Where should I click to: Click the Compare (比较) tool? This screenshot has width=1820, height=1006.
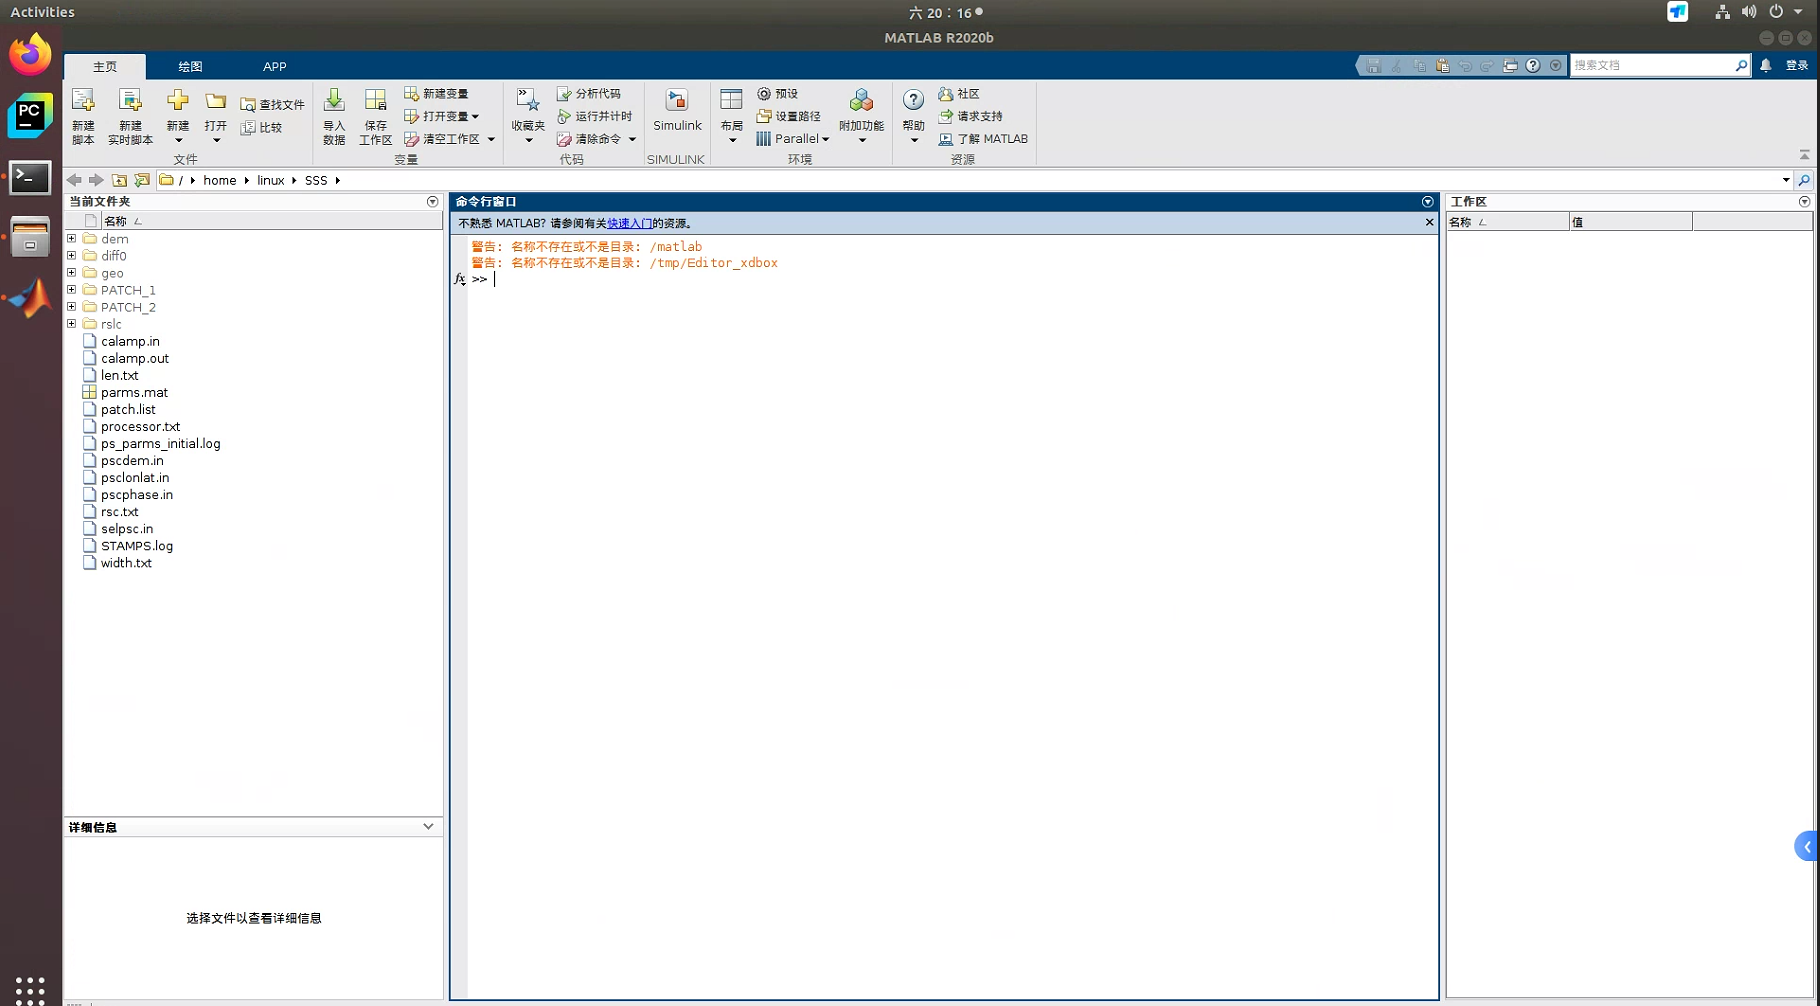262,127
